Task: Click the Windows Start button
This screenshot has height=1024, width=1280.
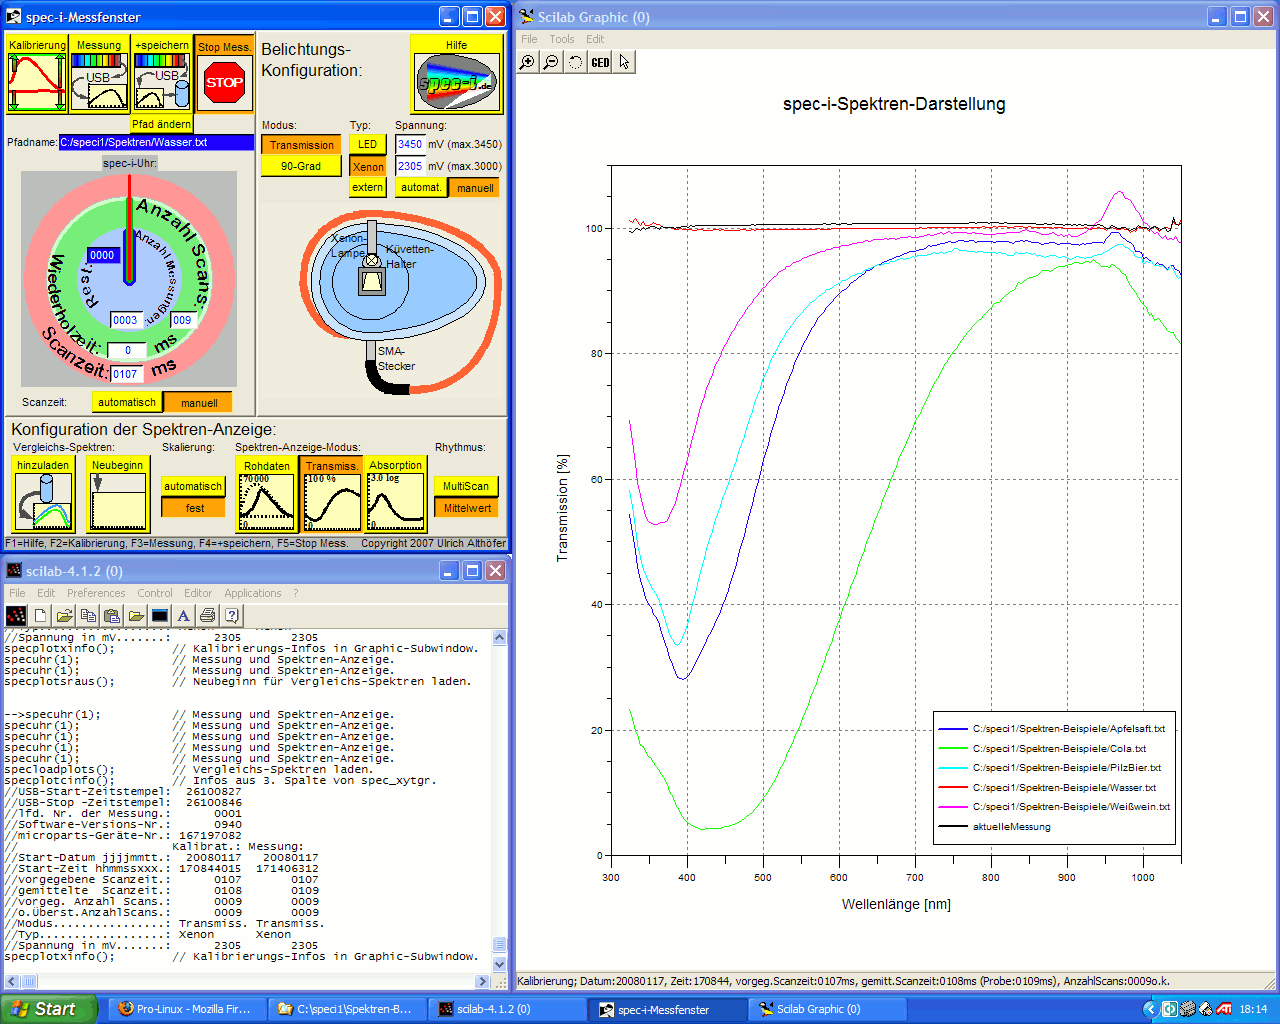Action: click(48, 1009)
